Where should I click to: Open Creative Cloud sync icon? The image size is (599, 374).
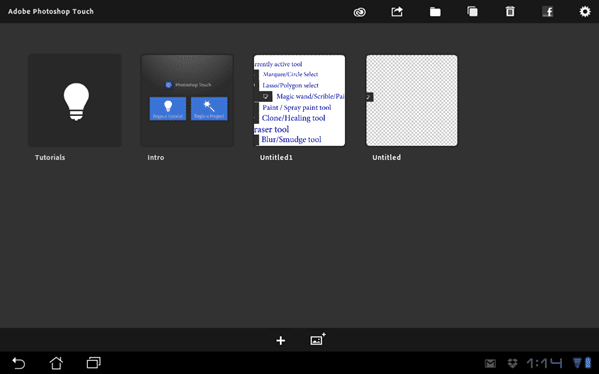359,12
